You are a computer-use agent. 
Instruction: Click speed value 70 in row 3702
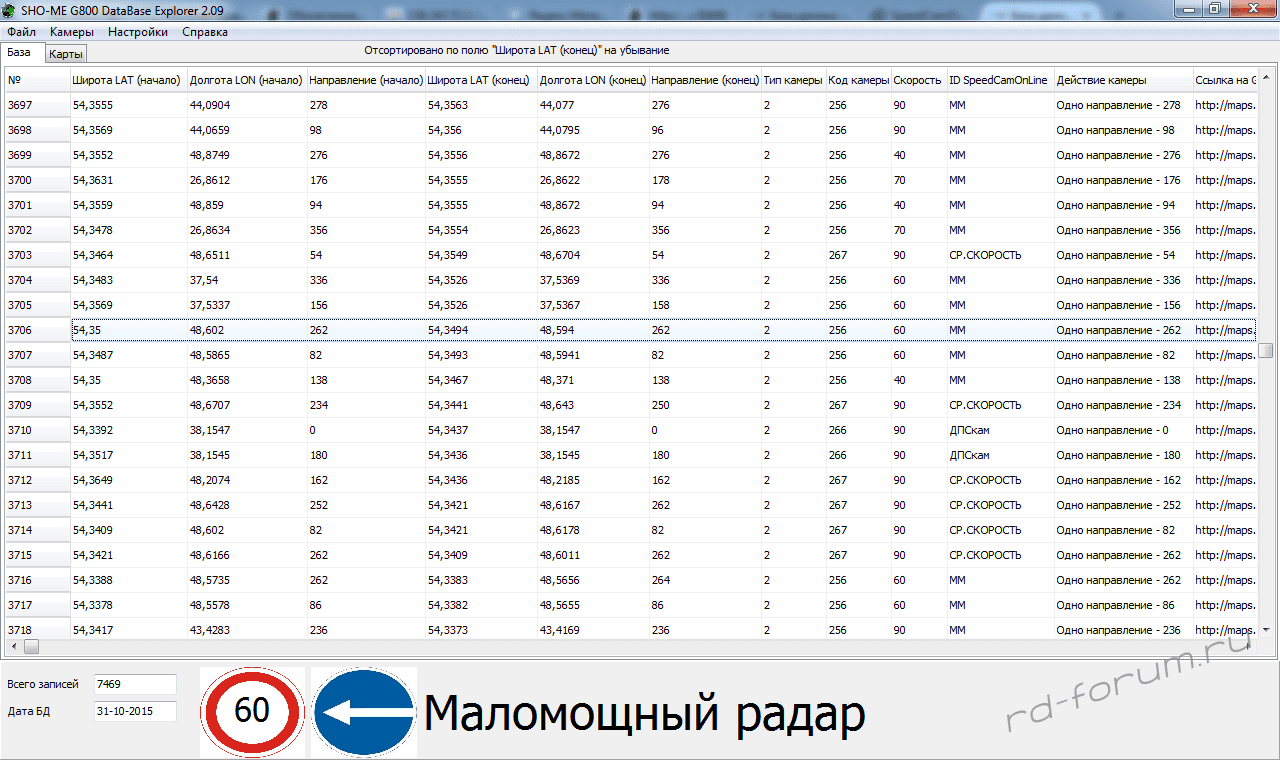click(919, 230)
